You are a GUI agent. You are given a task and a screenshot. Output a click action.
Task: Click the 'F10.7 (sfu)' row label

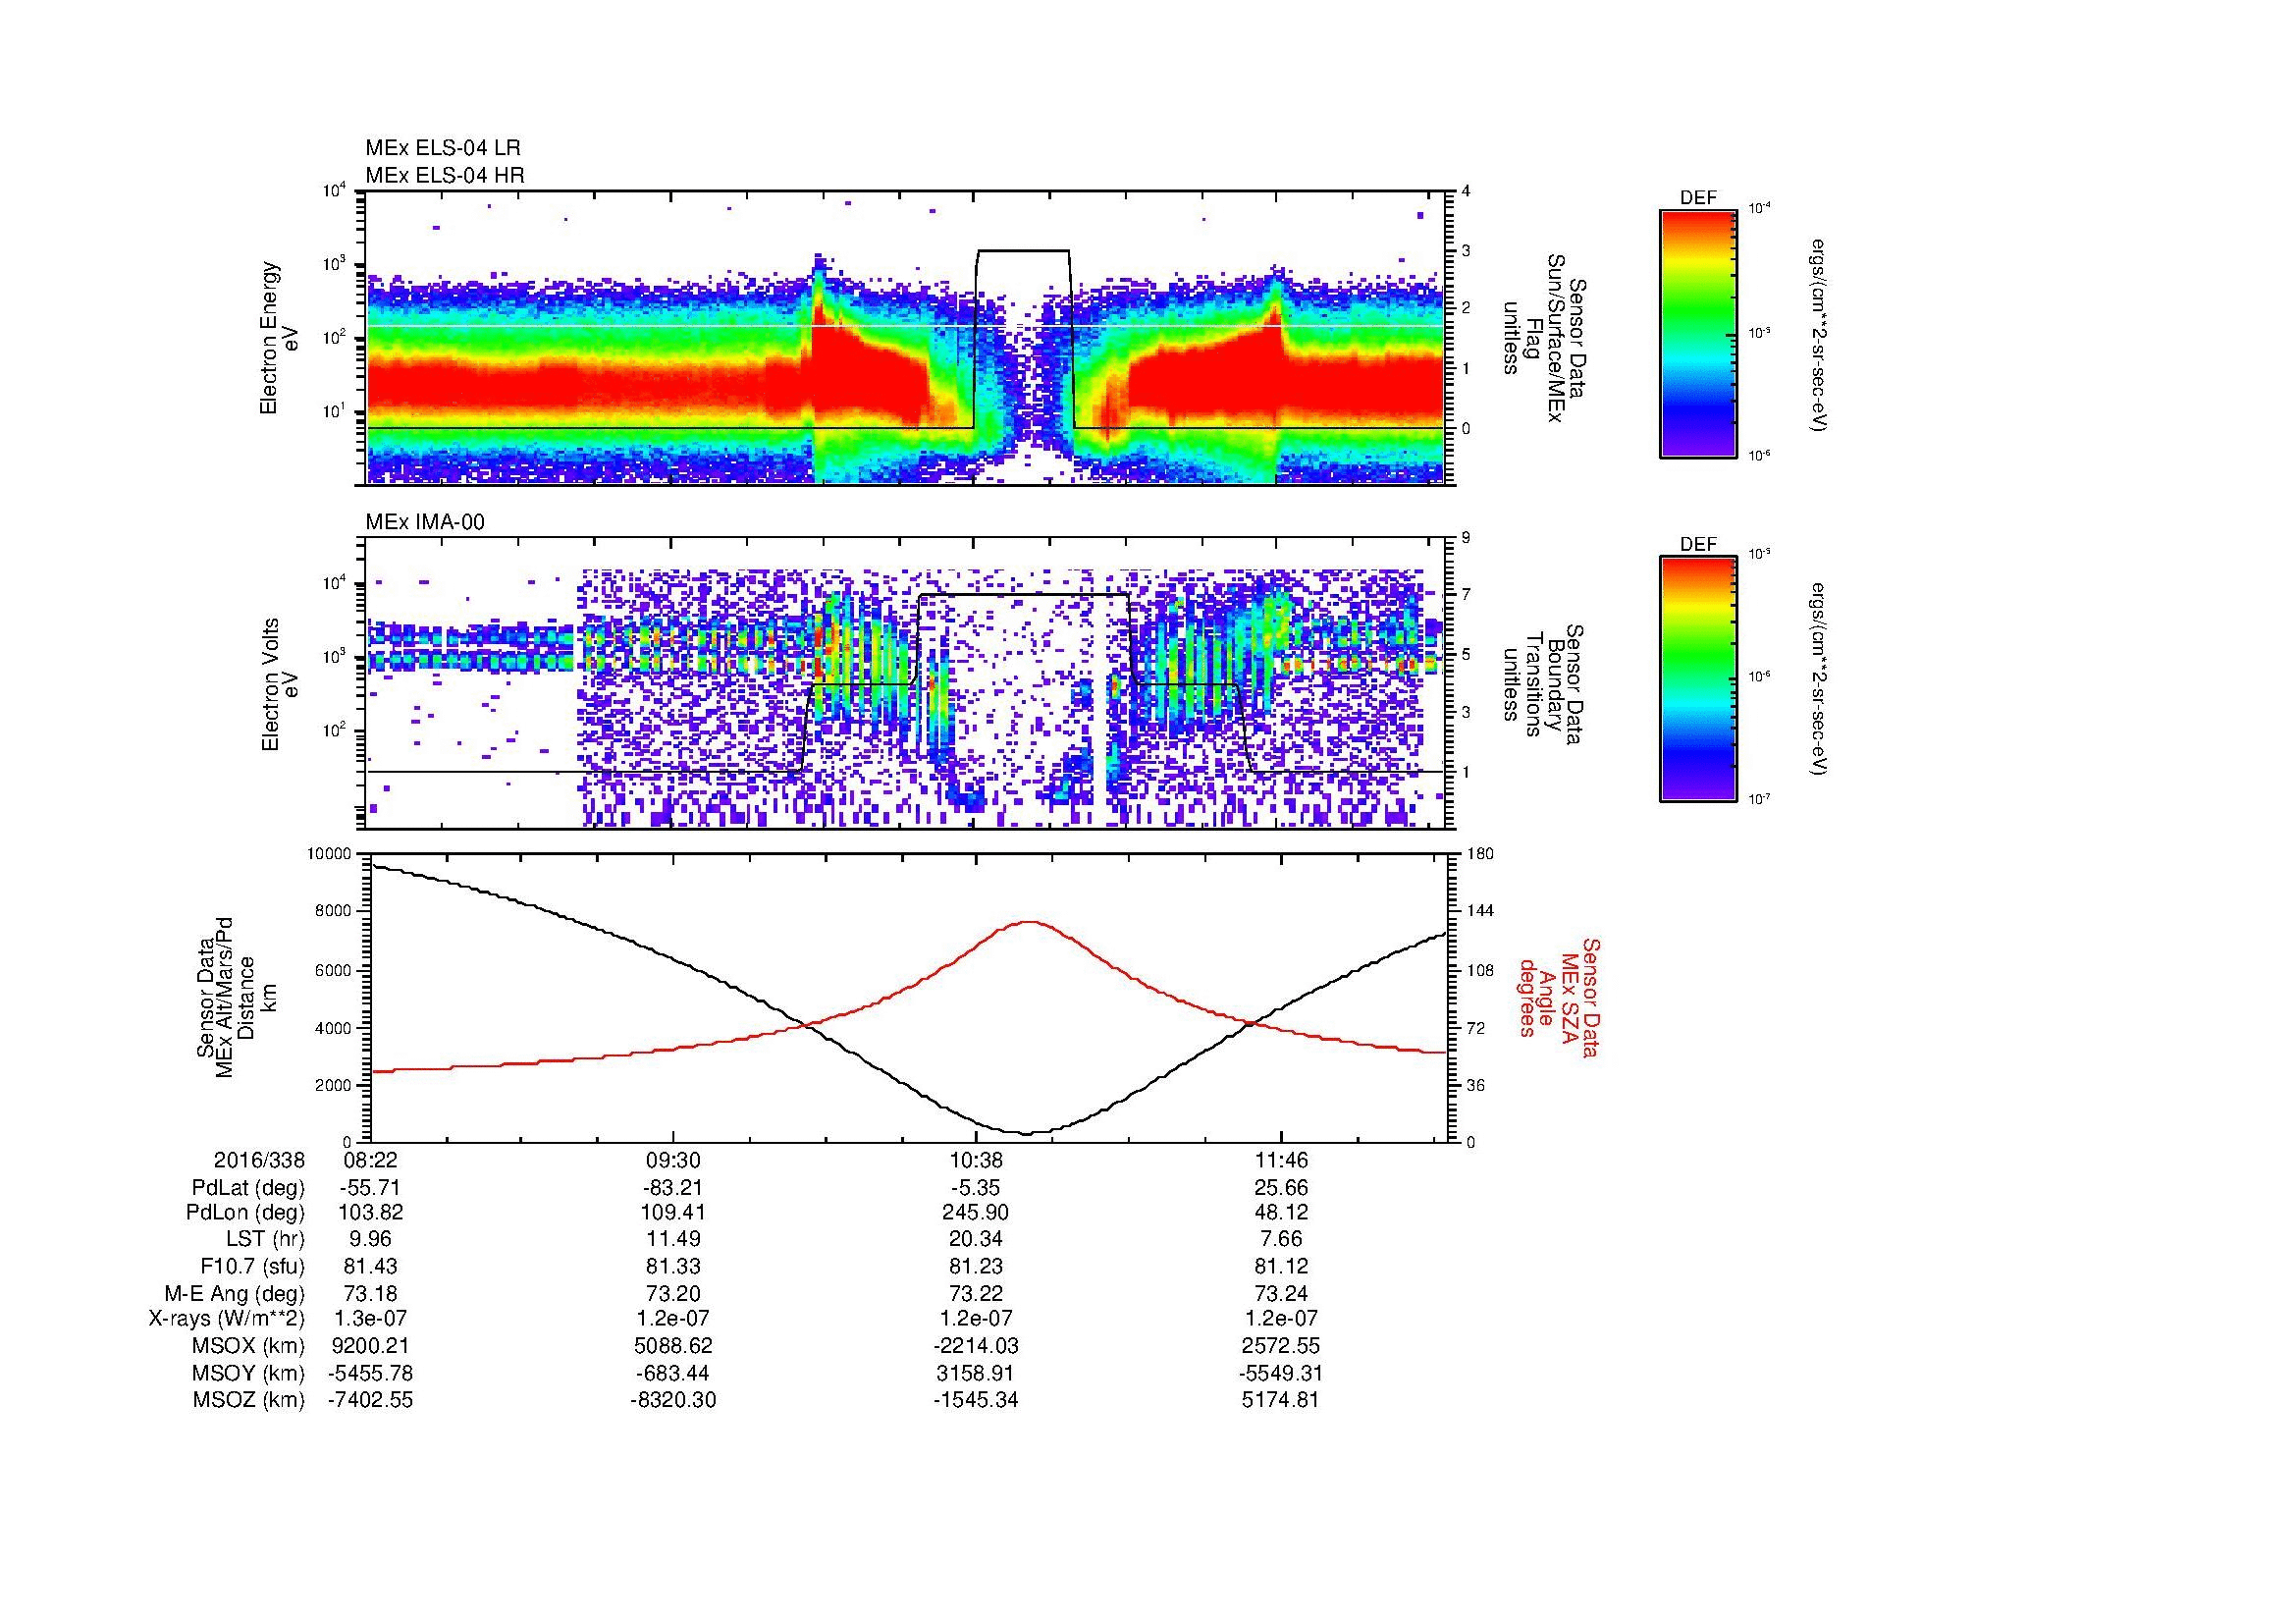(x=253, y=1266)
